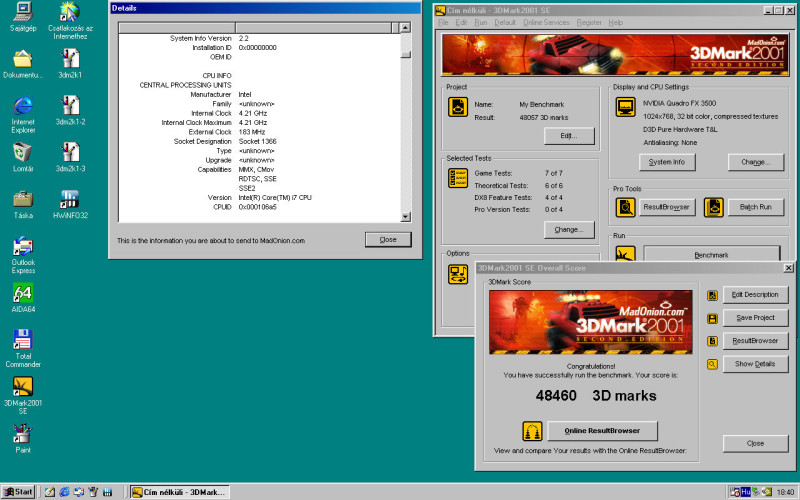
Task: Open the Run menu in 3DMark2001
Action: 481,22
